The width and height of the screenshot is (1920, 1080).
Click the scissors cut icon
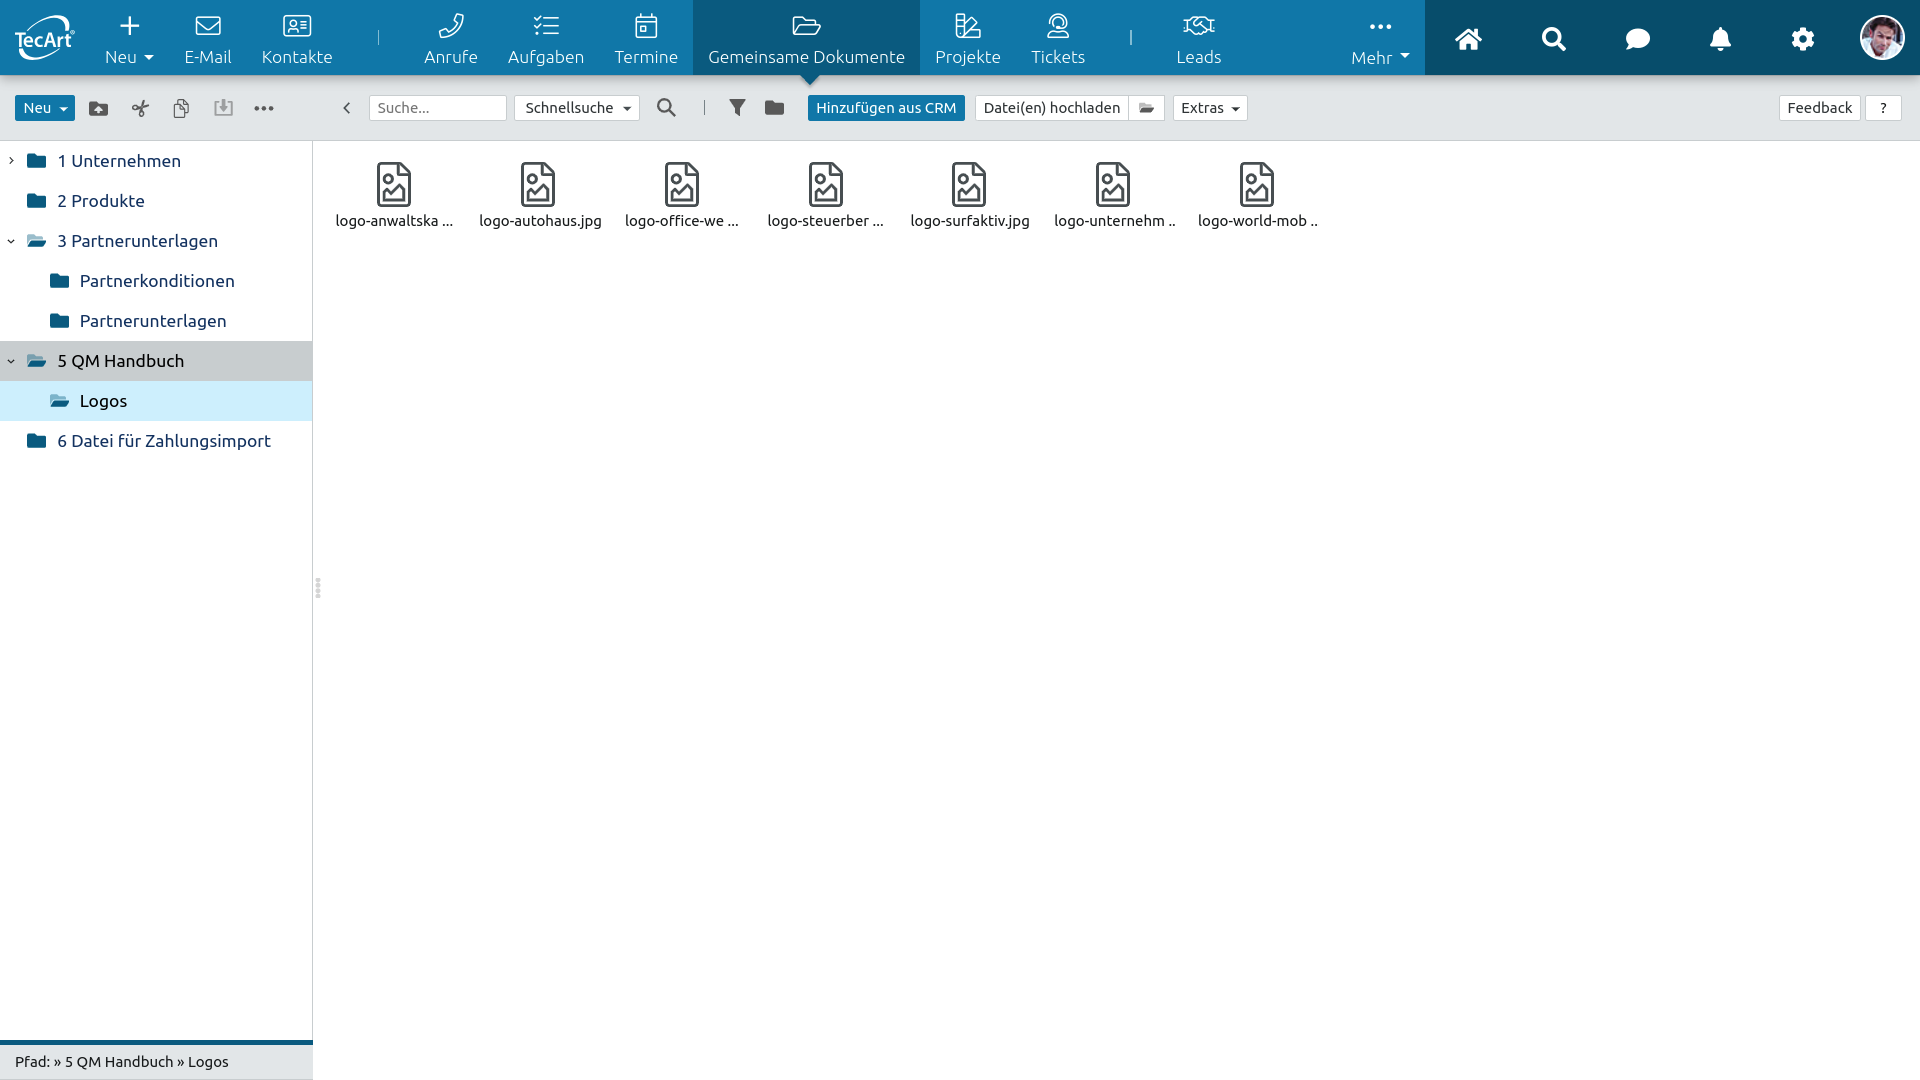pyautogui.click(x=140, y=108)
